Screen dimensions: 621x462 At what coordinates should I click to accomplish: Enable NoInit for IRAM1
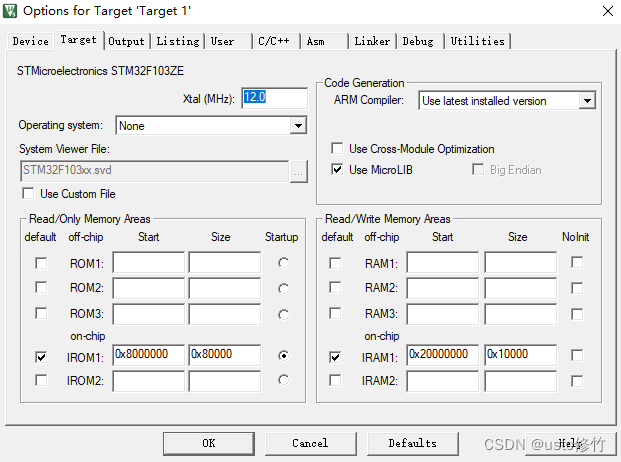577,355
